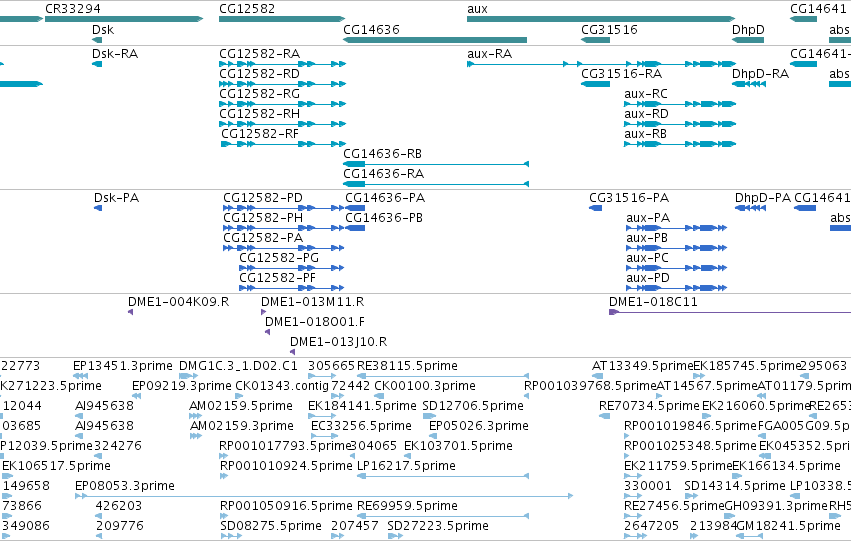Image resolution: width=851 pixels, height=541 pixels.
Task: Choose transcript CG12582-RH
Action: (259, 114)
